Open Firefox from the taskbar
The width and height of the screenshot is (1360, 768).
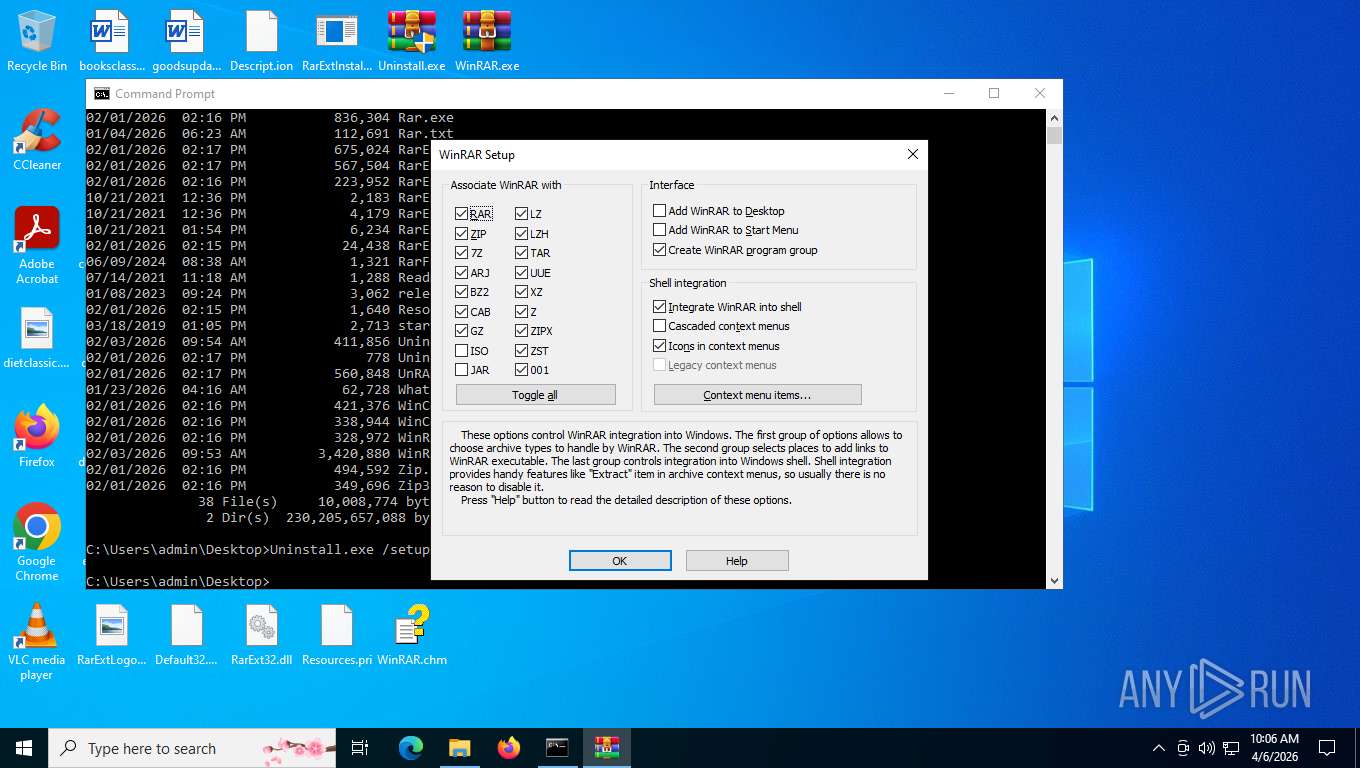click(x=509, y=748)
